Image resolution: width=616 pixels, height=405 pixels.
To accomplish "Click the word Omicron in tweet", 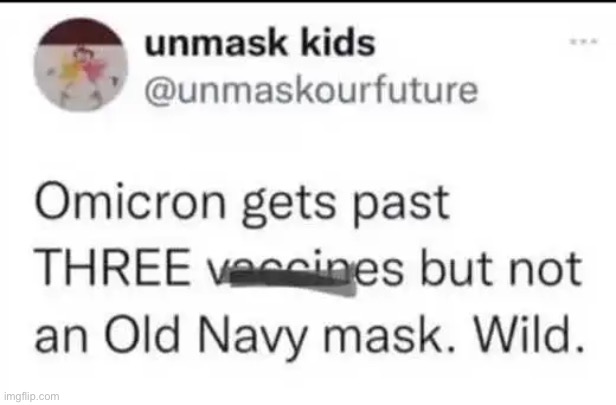I will 130,203.
